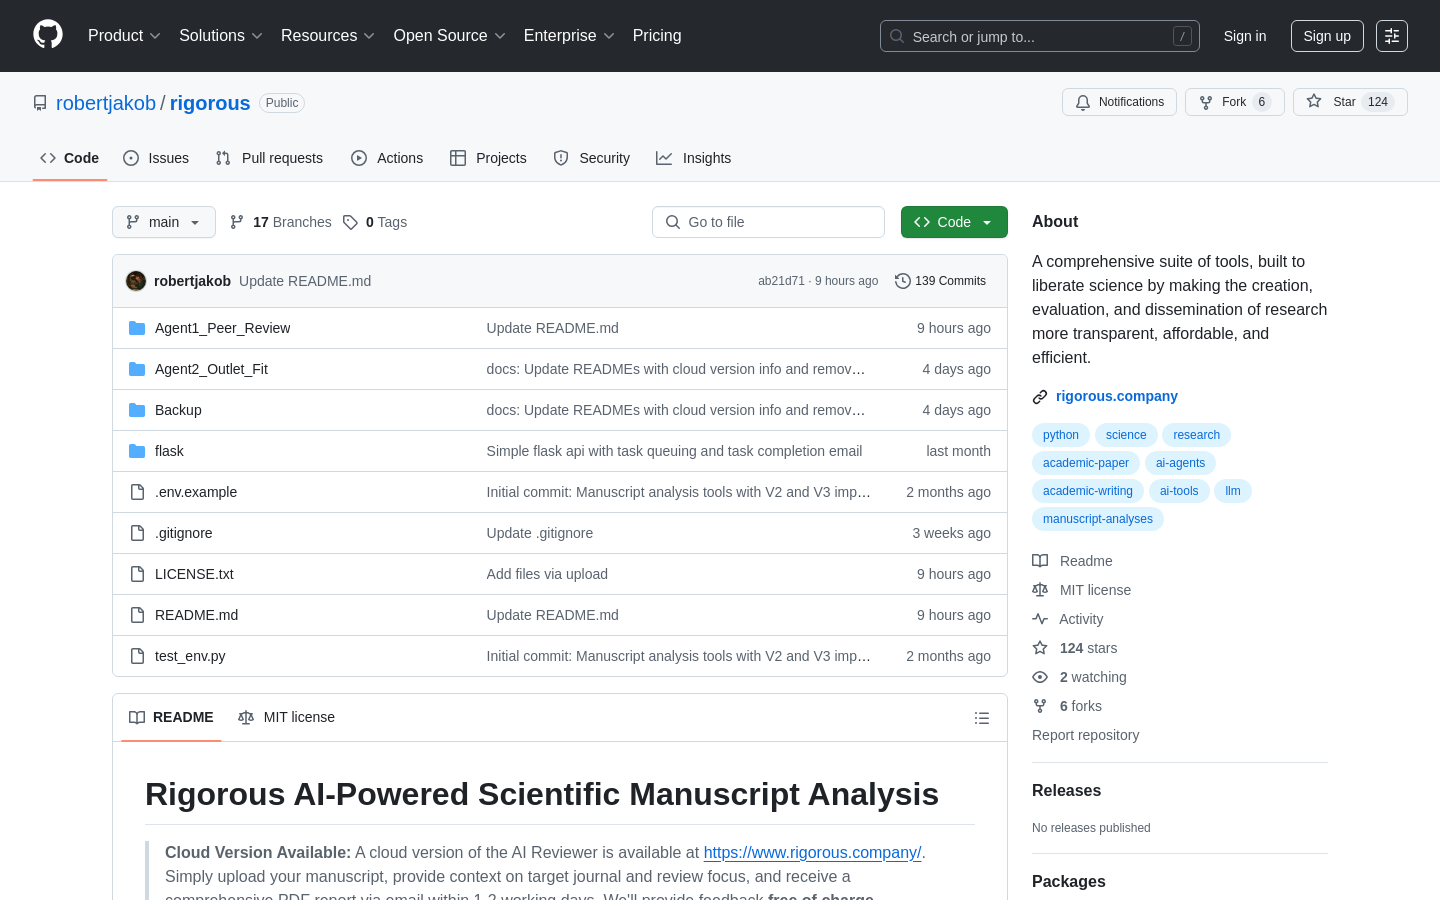Expand the Enterprise menu

coord(569,36)
